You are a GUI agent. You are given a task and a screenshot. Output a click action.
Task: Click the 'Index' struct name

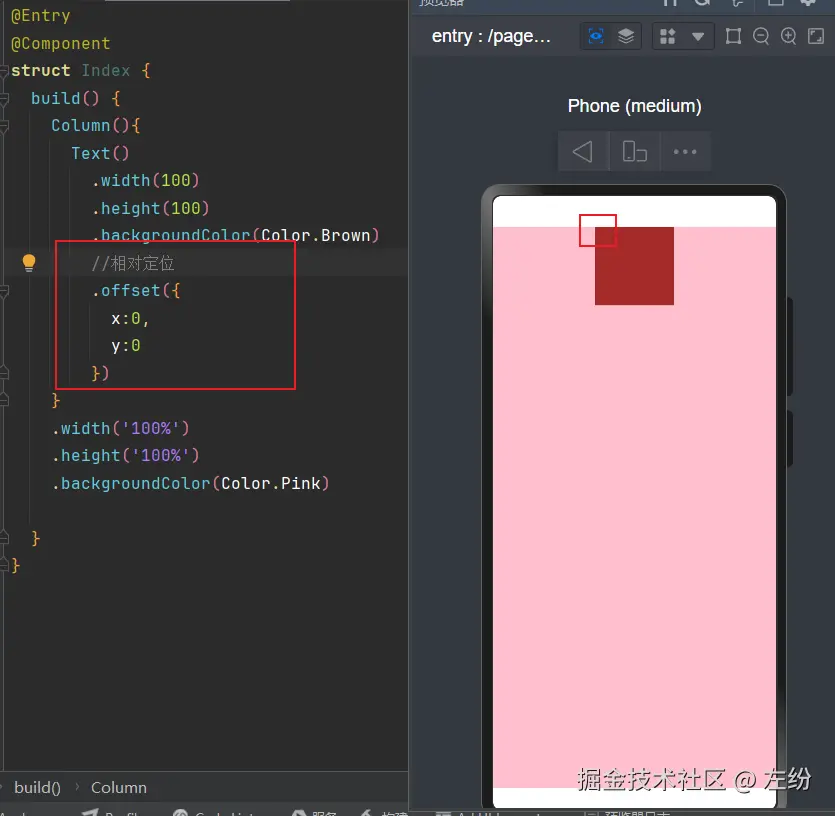pyautogui.click(x=105, y=70)
